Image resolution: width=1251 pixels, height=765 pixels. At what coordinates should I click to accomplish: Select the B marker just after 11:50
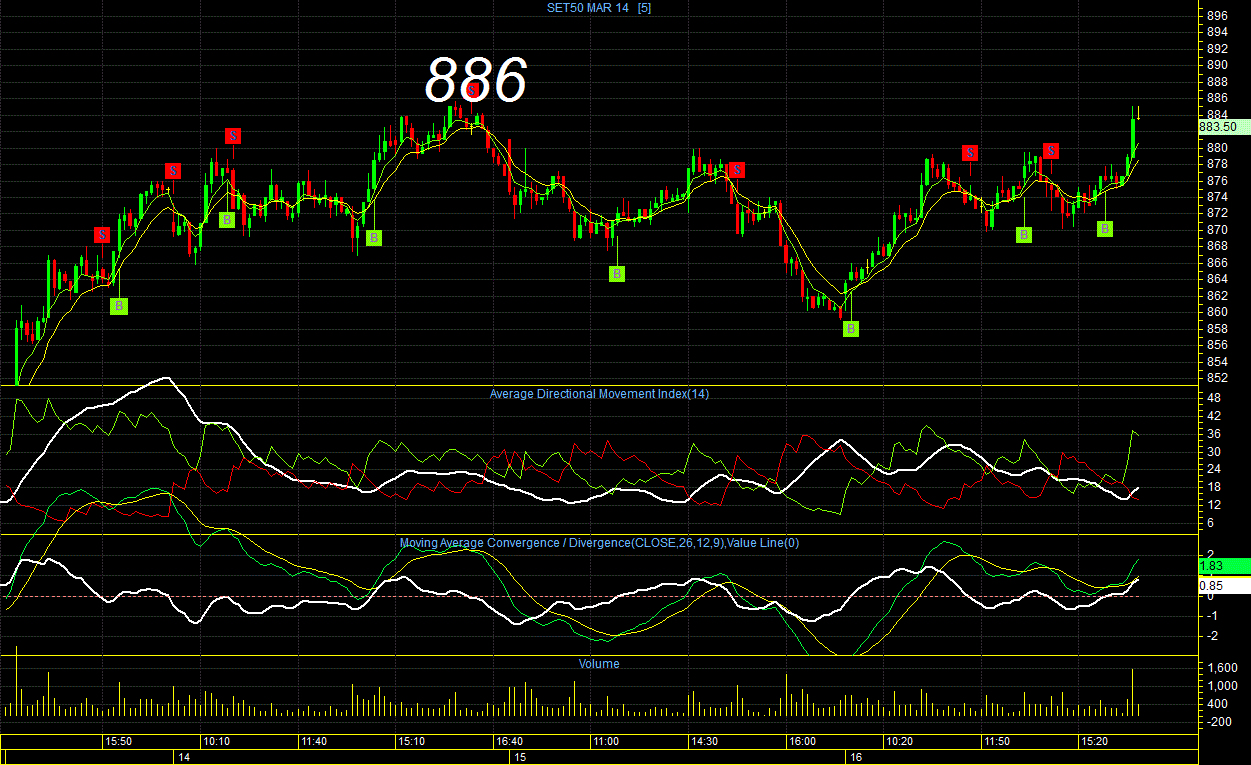tap(1024, 235)
